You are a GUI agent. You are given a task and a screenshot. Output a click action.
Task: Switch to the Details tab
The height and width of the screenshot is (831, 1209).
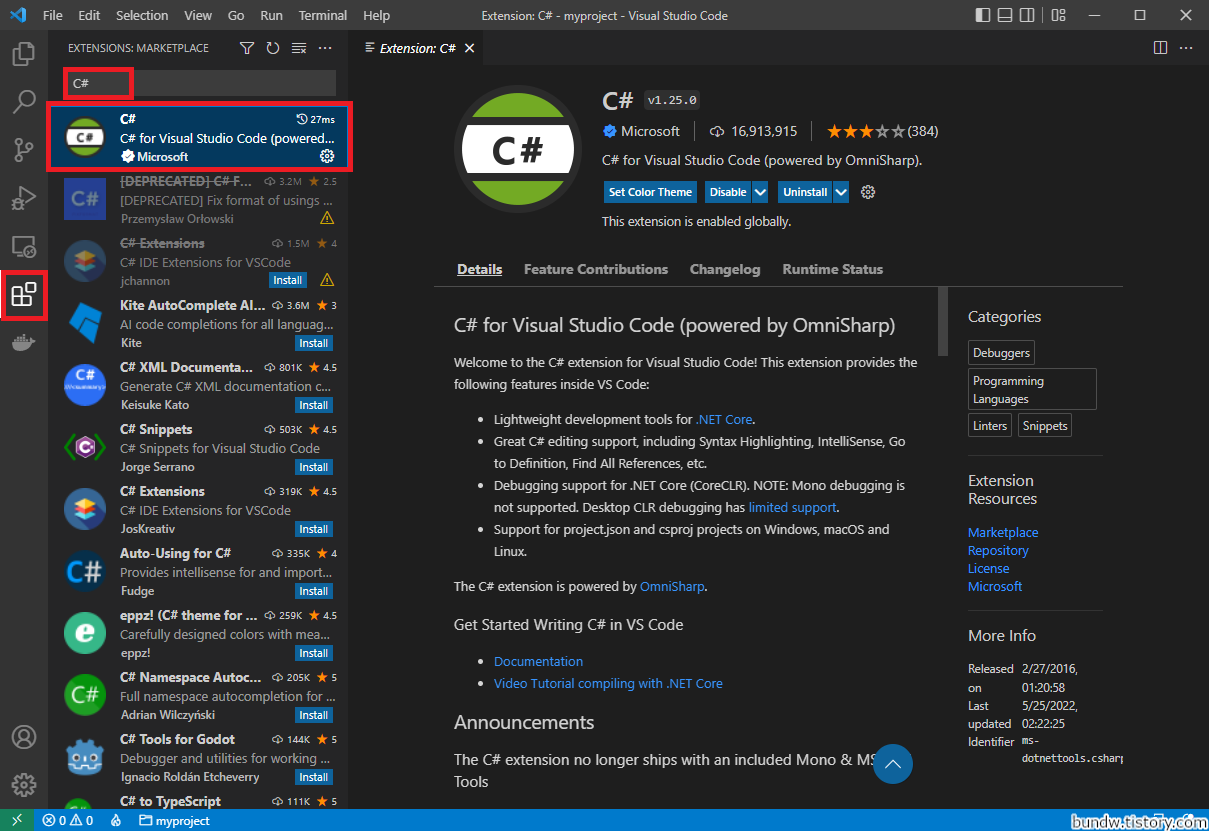(479, 269)
